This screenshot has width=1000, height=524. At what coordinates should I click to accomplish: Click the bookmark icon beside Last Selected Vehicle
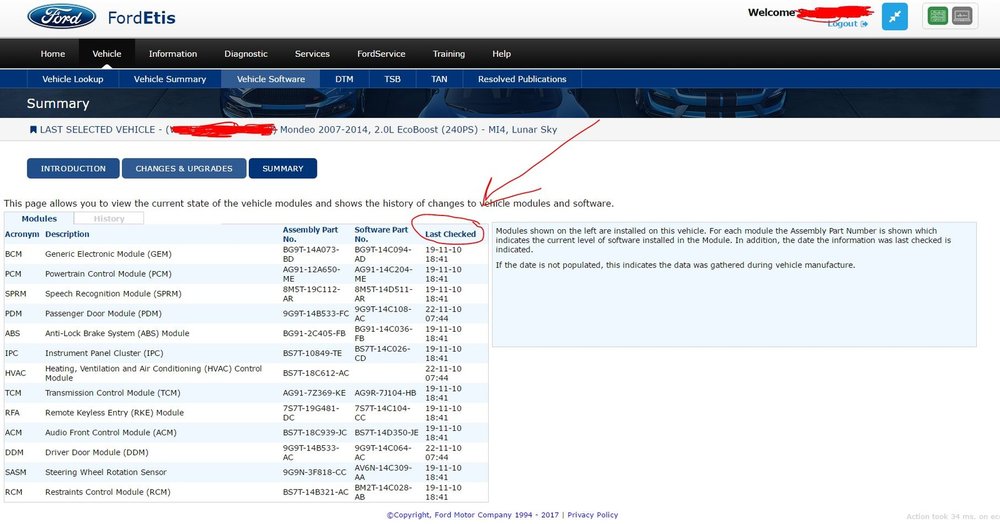(33, 129)
